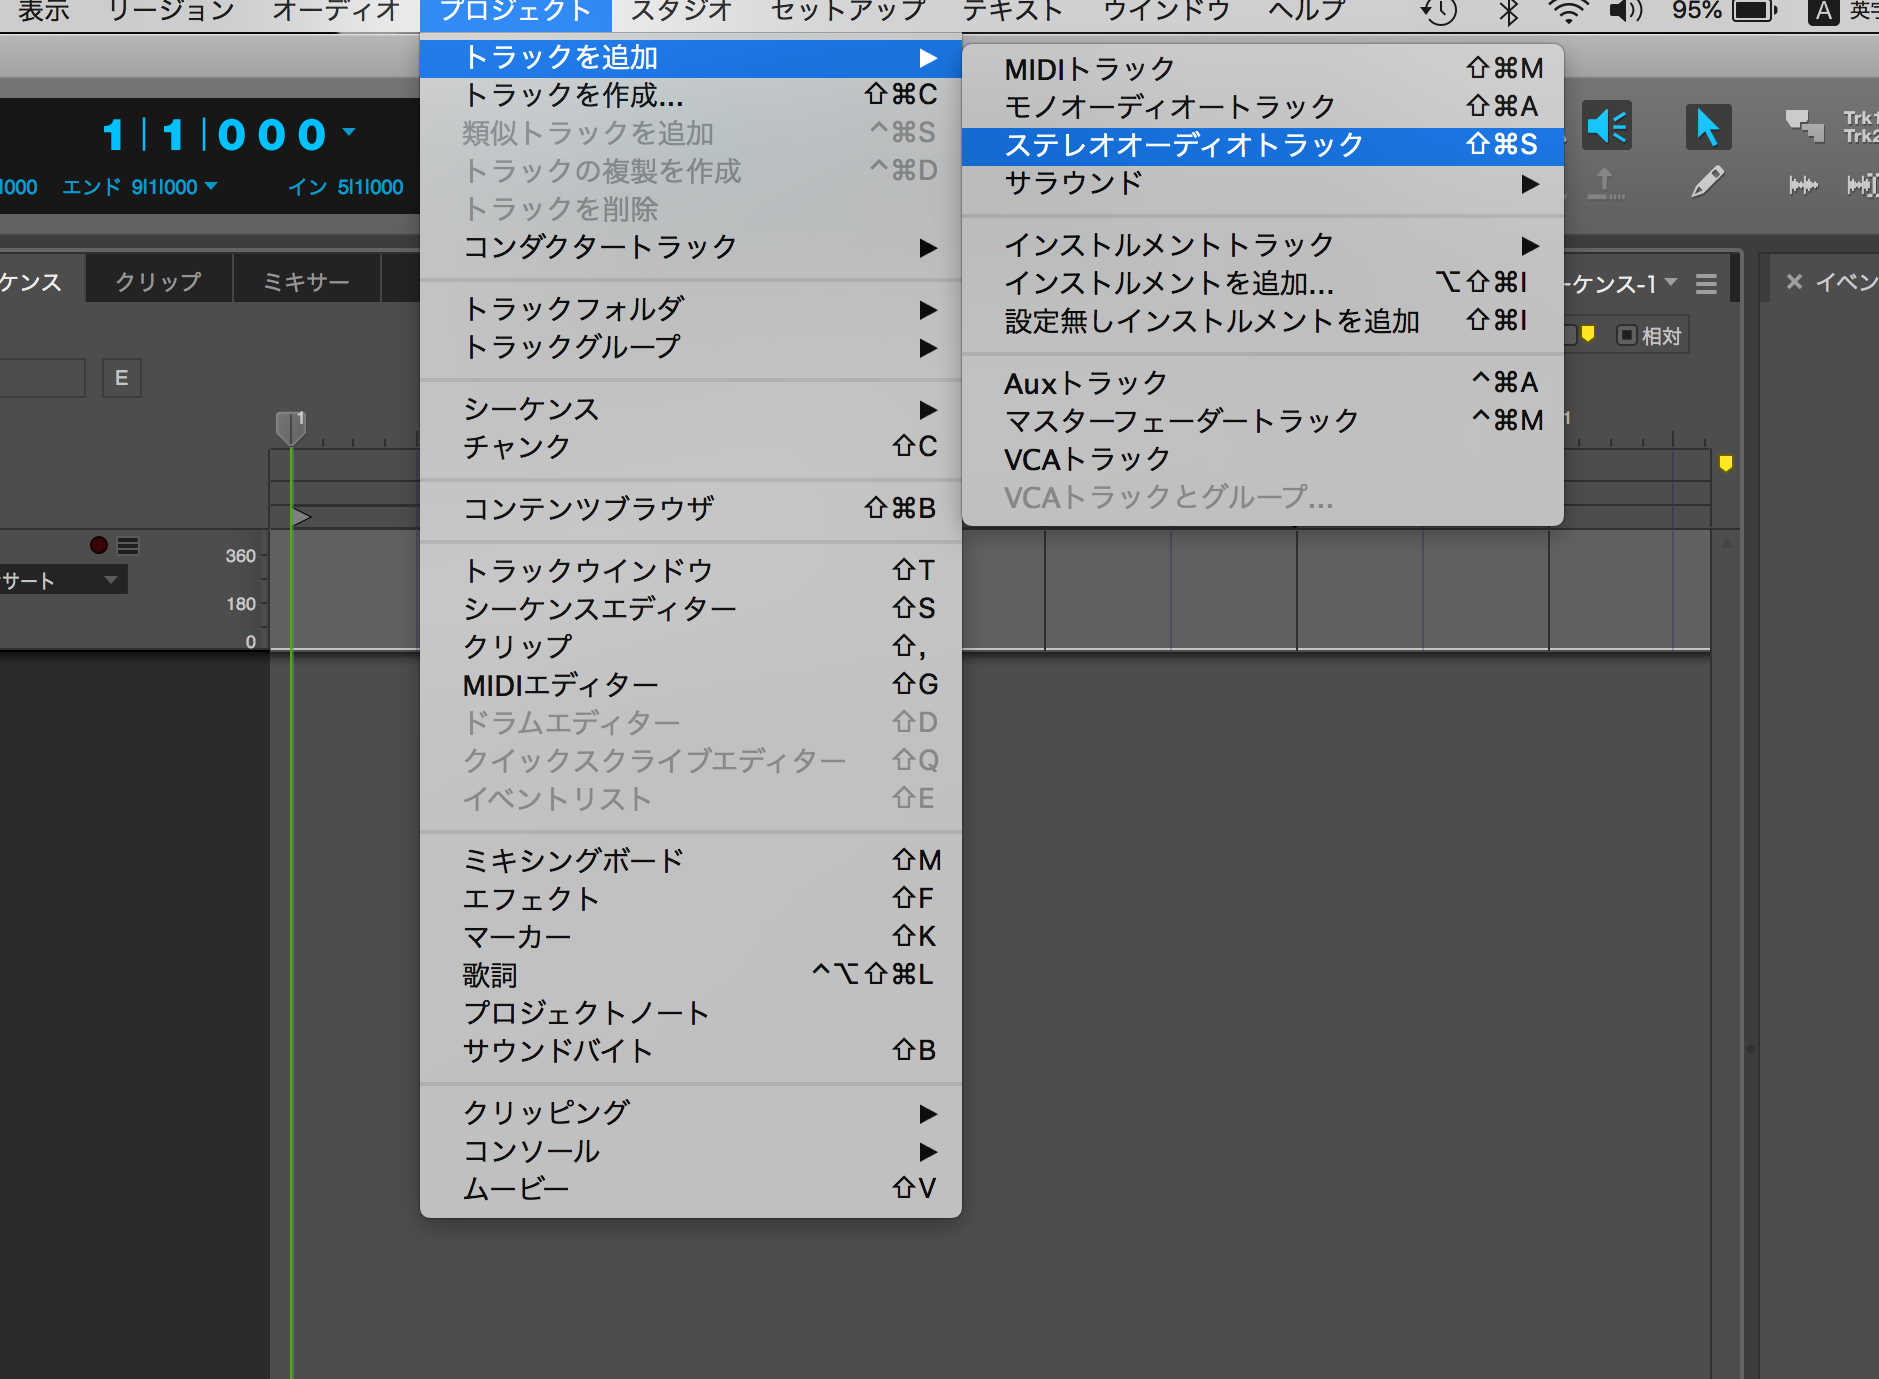Click the waveform edit icon below the layers icon
The height and width of the screenshot is (1379, 1879).
click(1803, 185)
